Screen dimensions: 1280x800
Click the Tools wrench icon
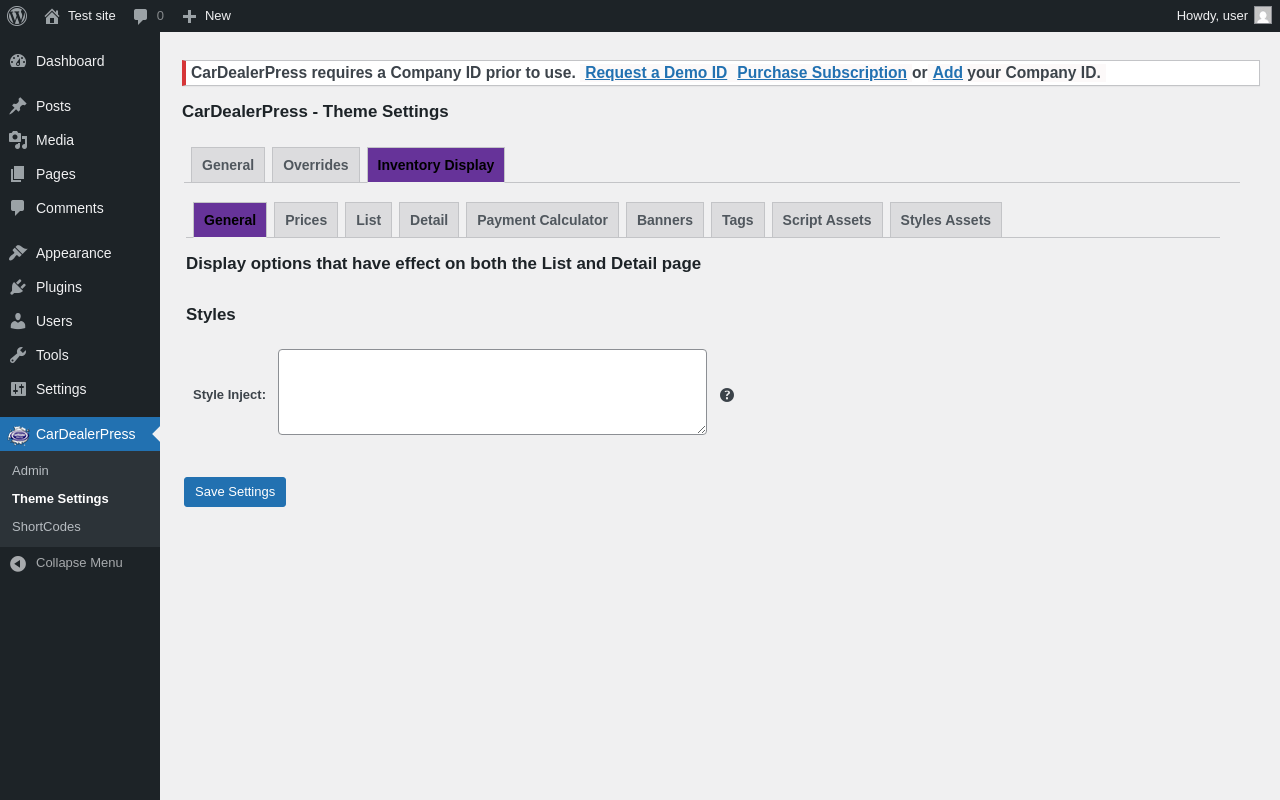(x=18, y=355)
